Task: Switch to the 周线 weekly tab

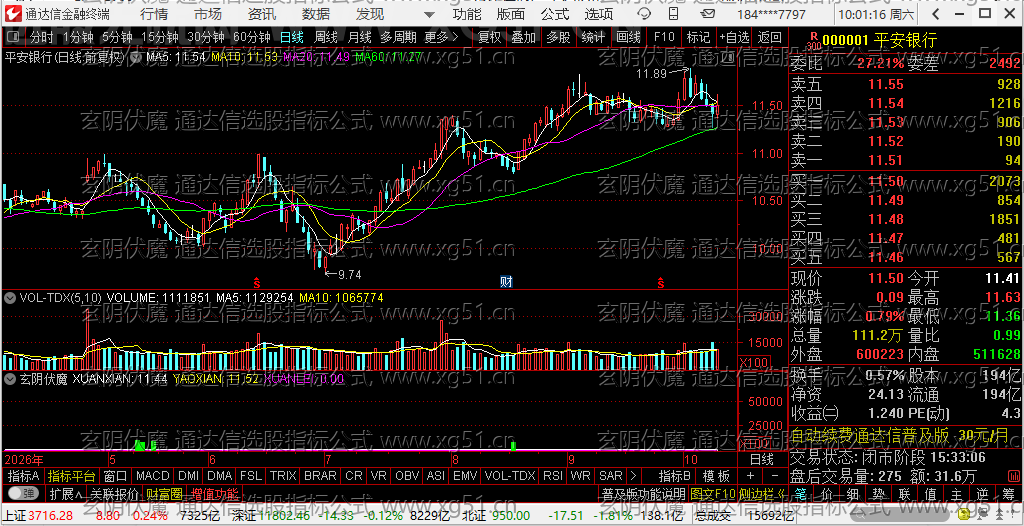Action: tap(326, 37)
